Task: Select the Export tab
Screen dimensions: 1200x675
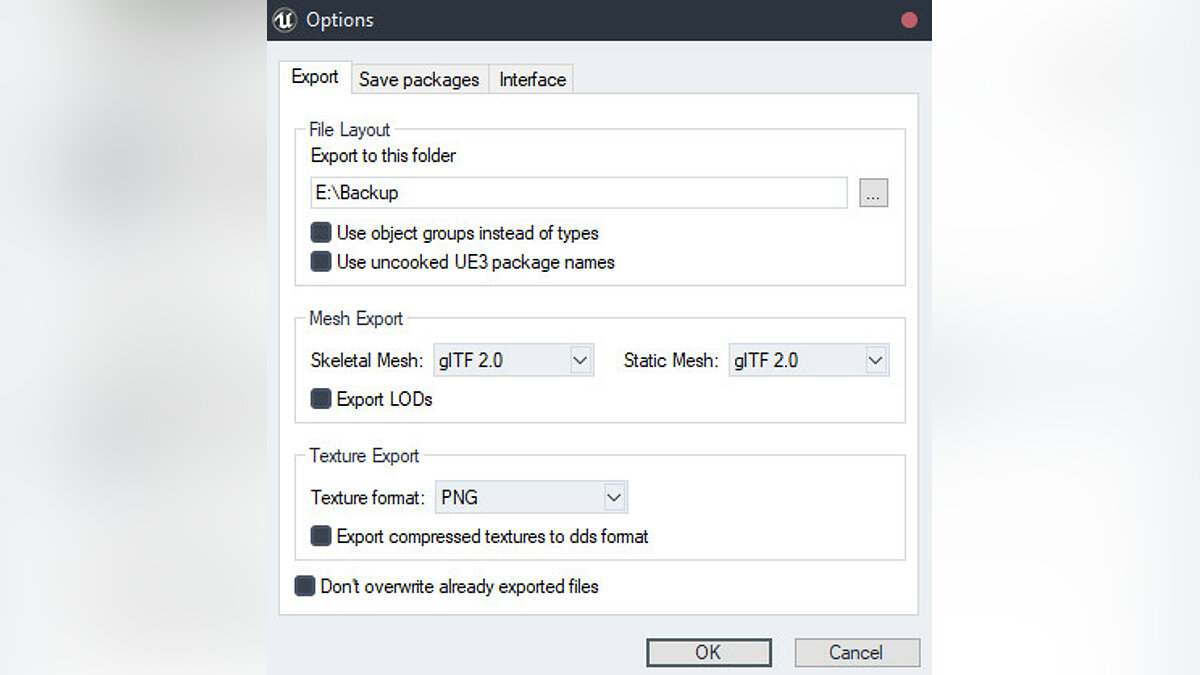Action: [315, 77]
